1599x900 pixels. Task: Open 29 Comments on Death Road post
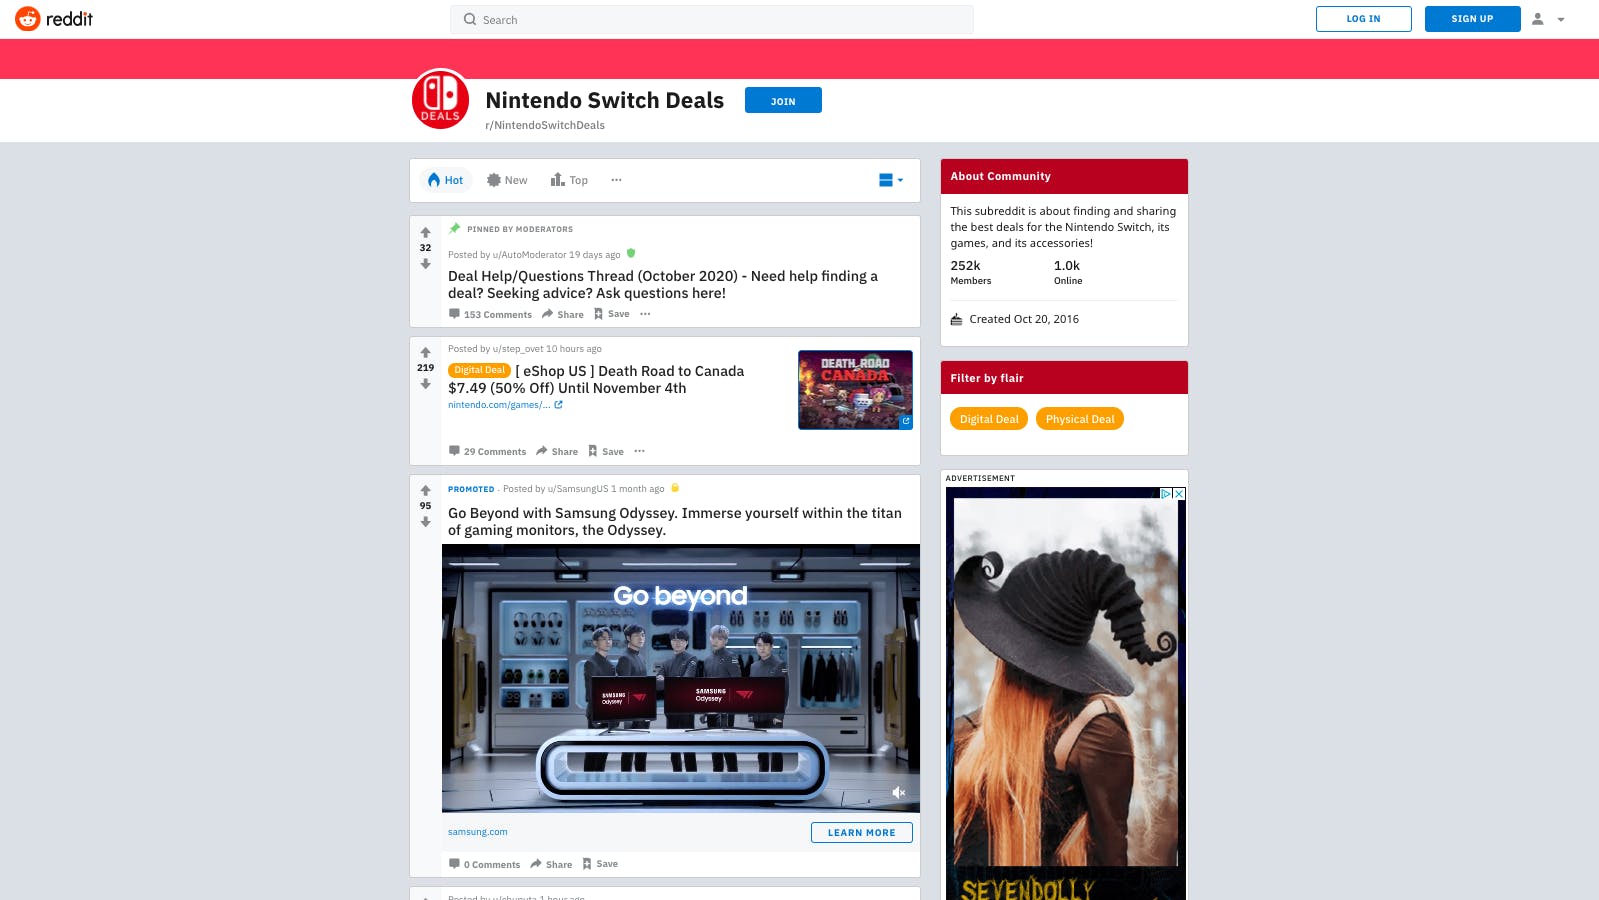tap(487, 451)
